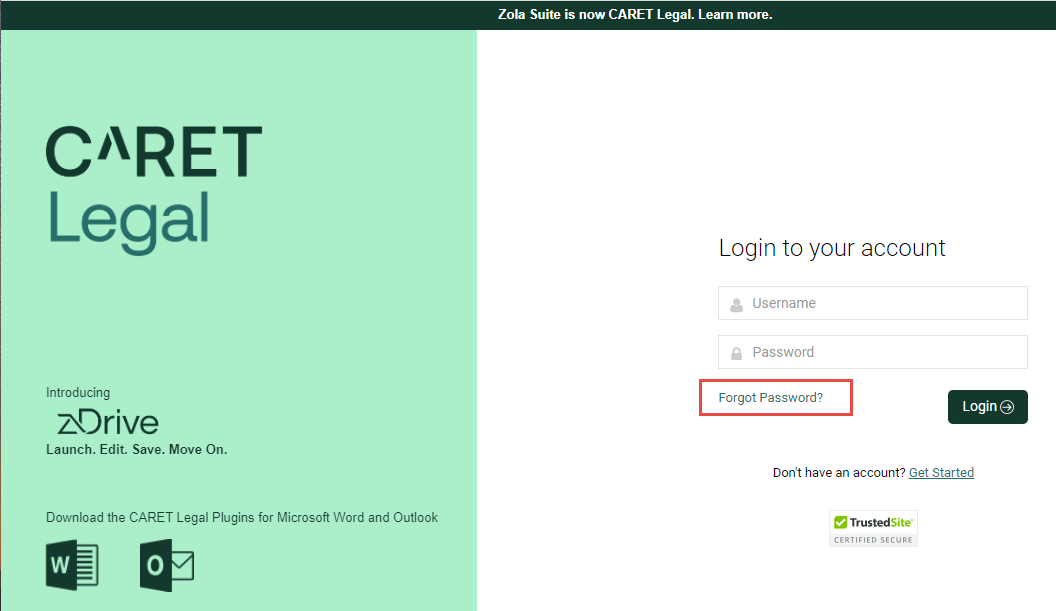
Task: Select the 'Introducing' label above zDrive
Action: [x=77, y=393]
